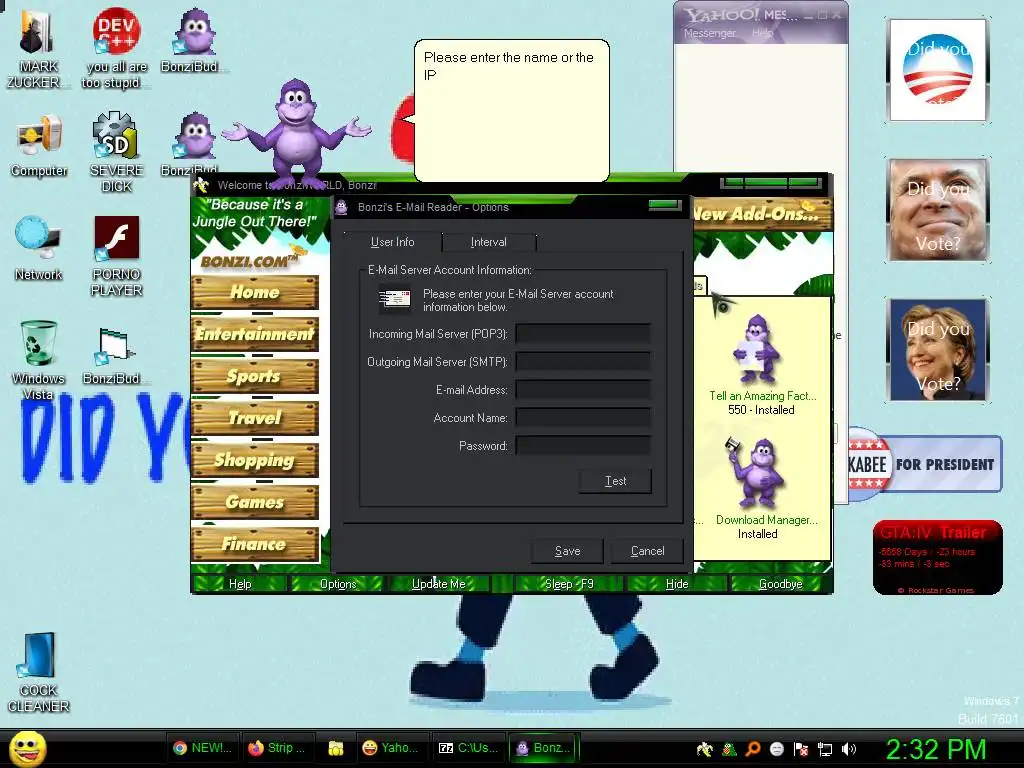Image resolution: width=1024 pixels, height=768 pixels.
Task: Click the E-mail Address input field
Action: [583, 390]
